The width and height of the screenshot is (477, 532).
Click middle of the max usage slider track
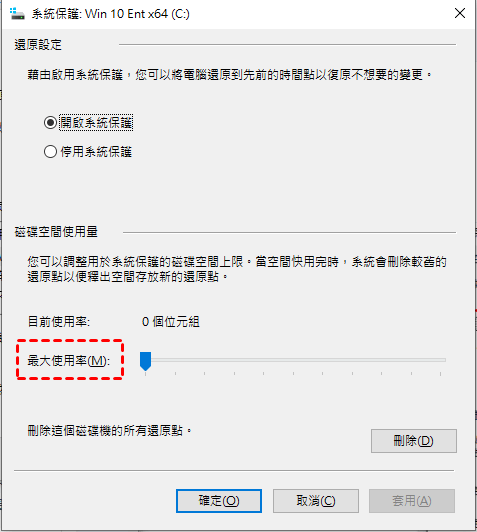293,360
